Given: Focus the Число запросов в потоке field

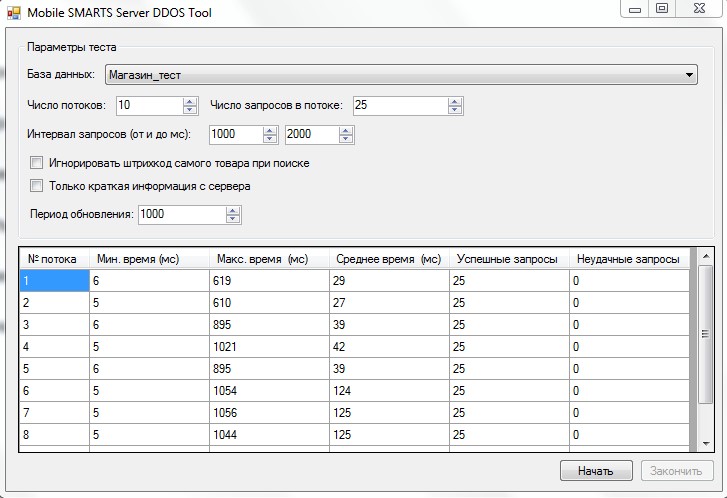Looking at the screenshot, I should (x=400, y=106).
